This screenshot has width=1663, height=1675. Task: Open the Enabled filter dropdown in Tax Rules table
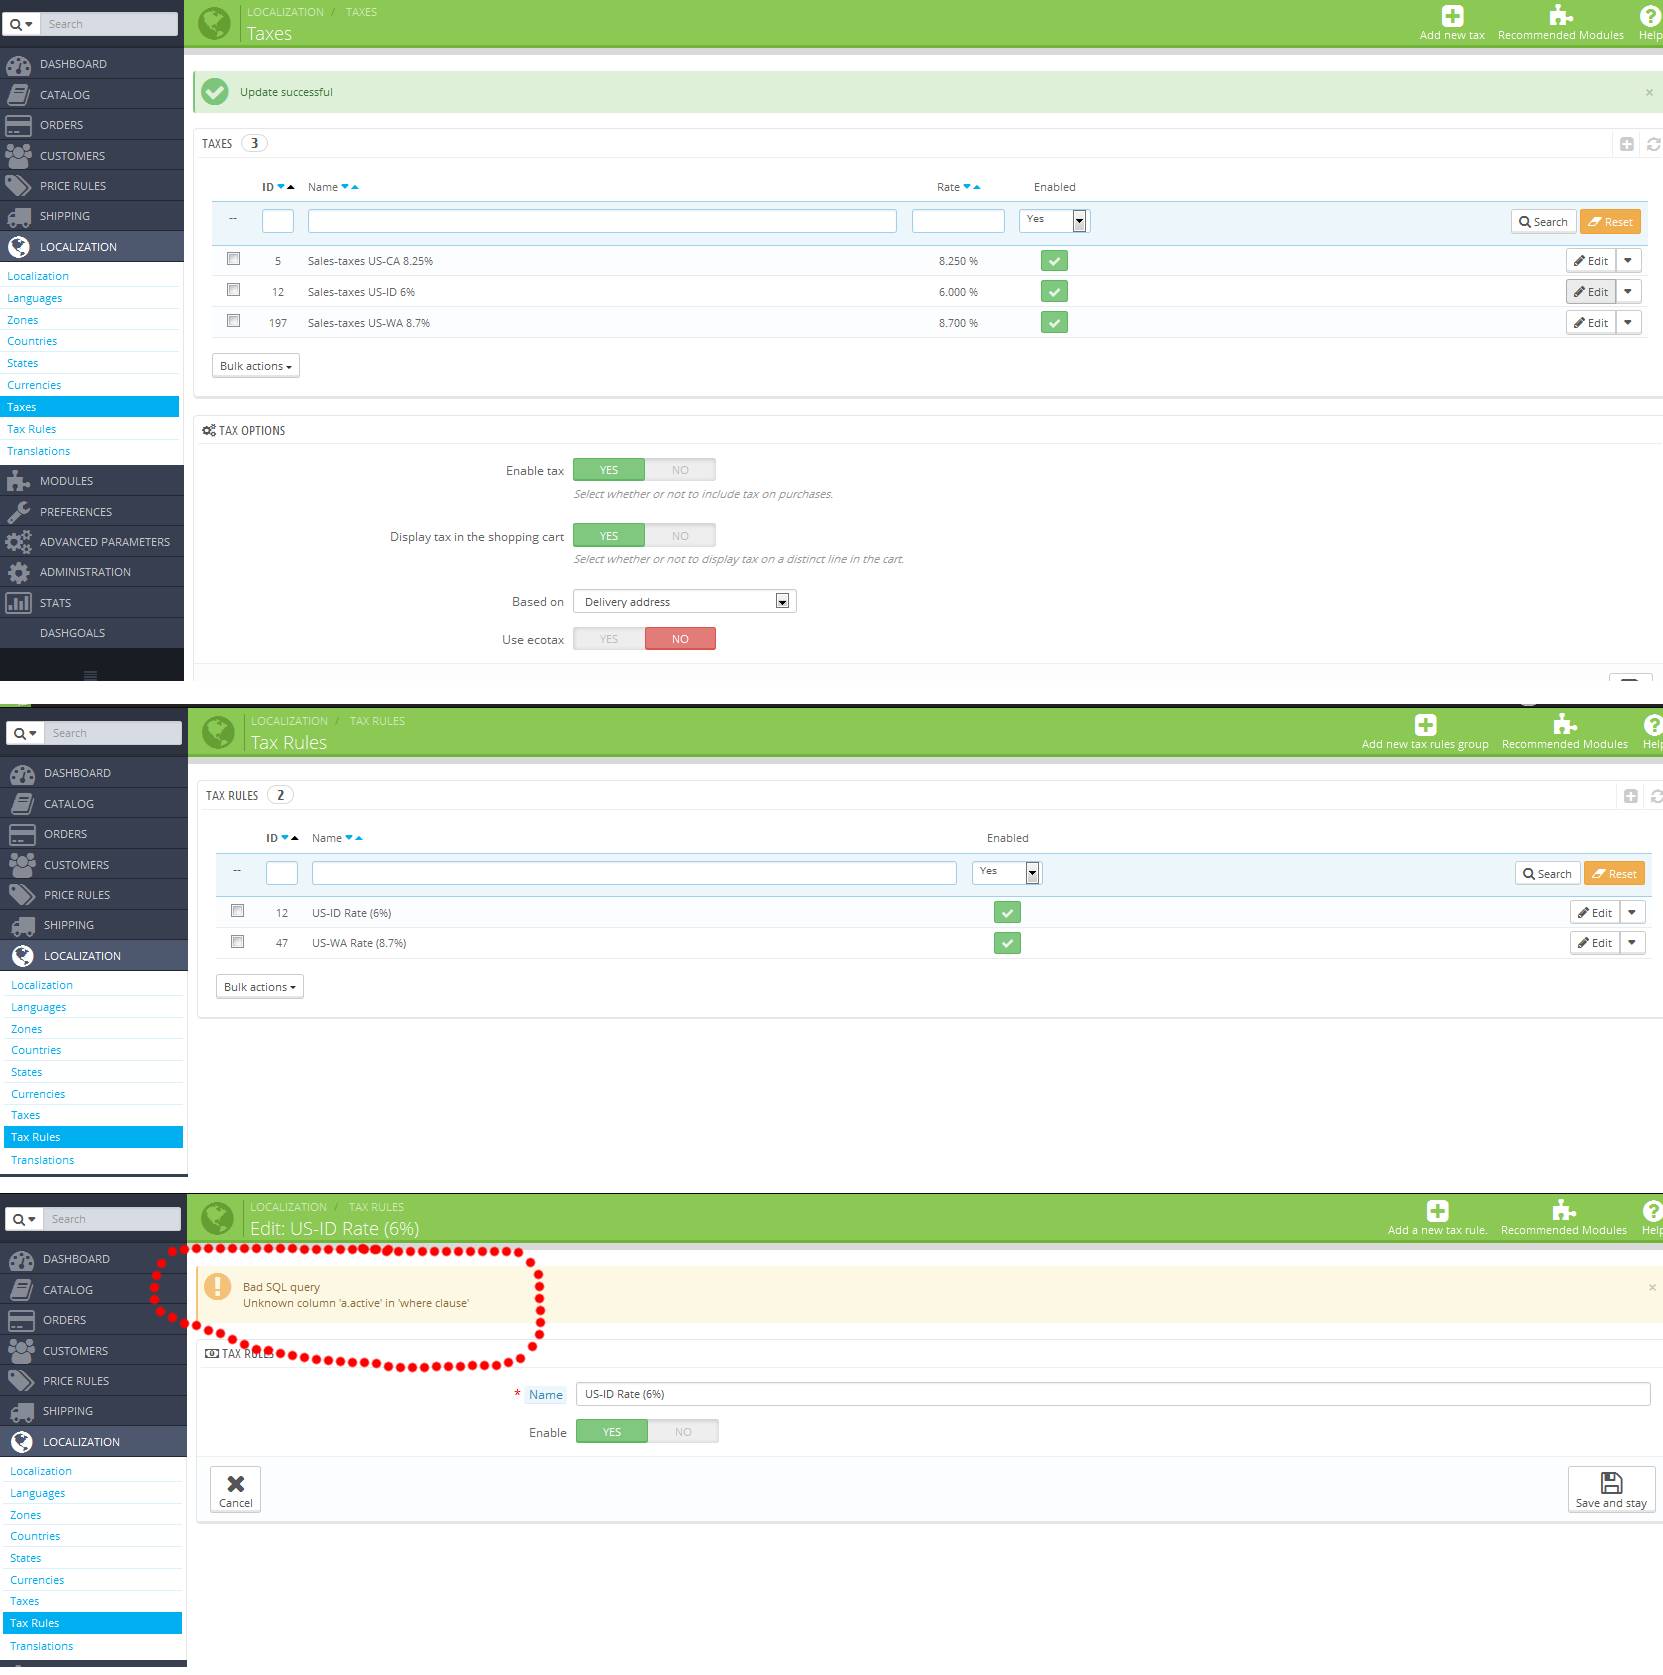click(x=1007, y=872)
